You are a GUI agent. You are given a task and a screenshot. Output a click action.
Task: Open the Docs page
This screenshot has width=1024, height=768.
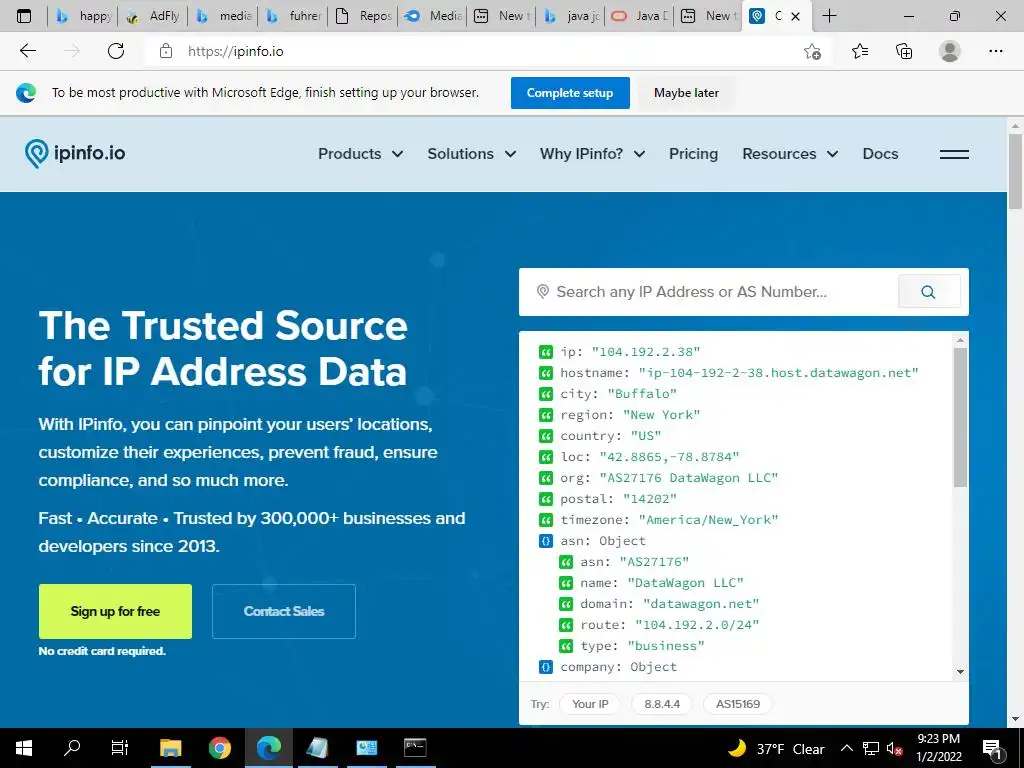[880, 154]
